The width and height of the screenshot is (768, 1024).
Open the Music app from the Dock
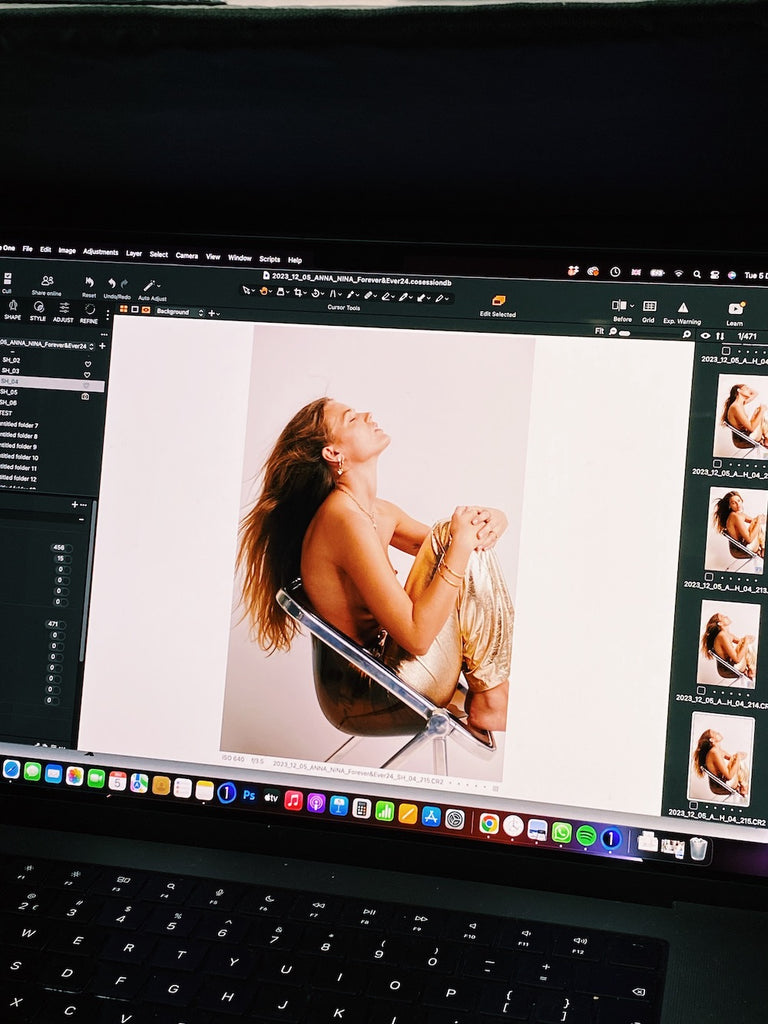tap(293, 799)
